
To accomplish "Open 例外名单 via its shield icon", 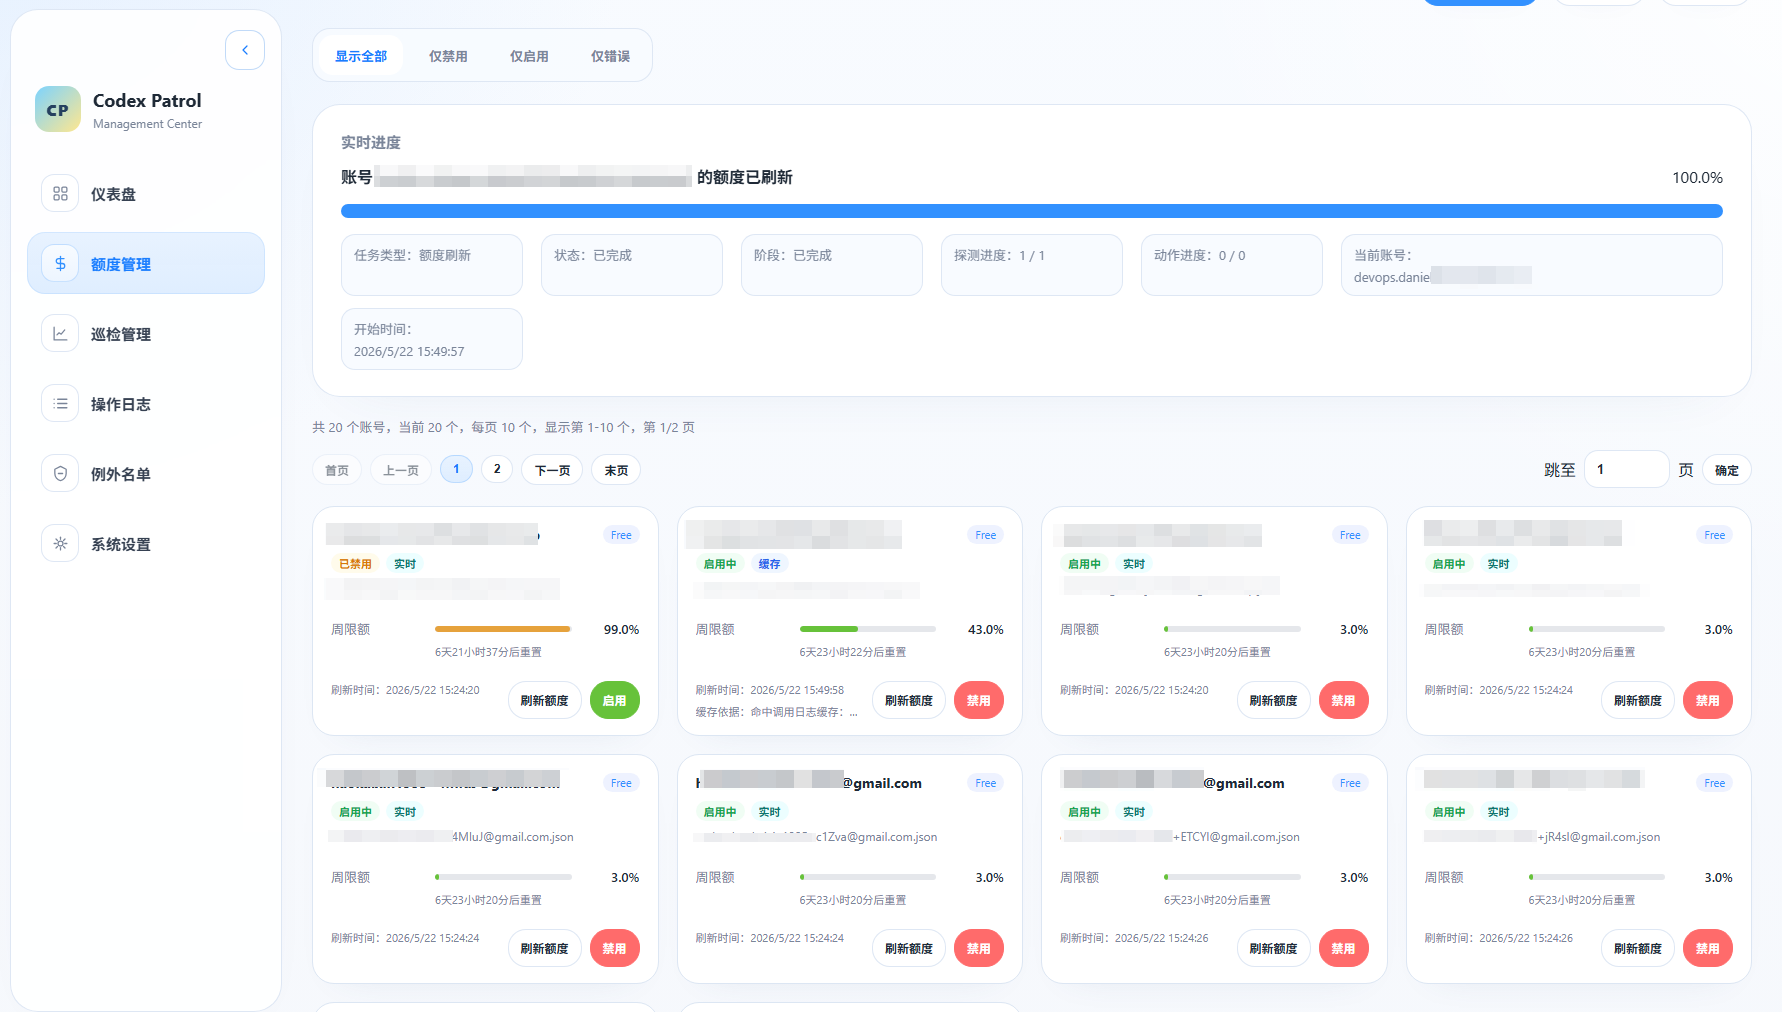I will click(60, 474).
